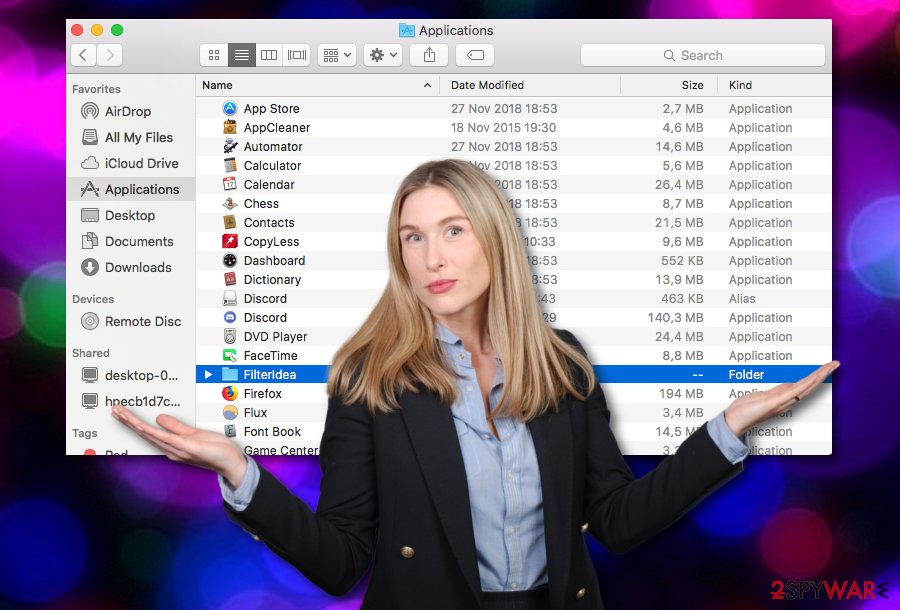This screenshot has width=900, height=610.
Task: Open AirDrop in the sidebar
Action: 131,111
